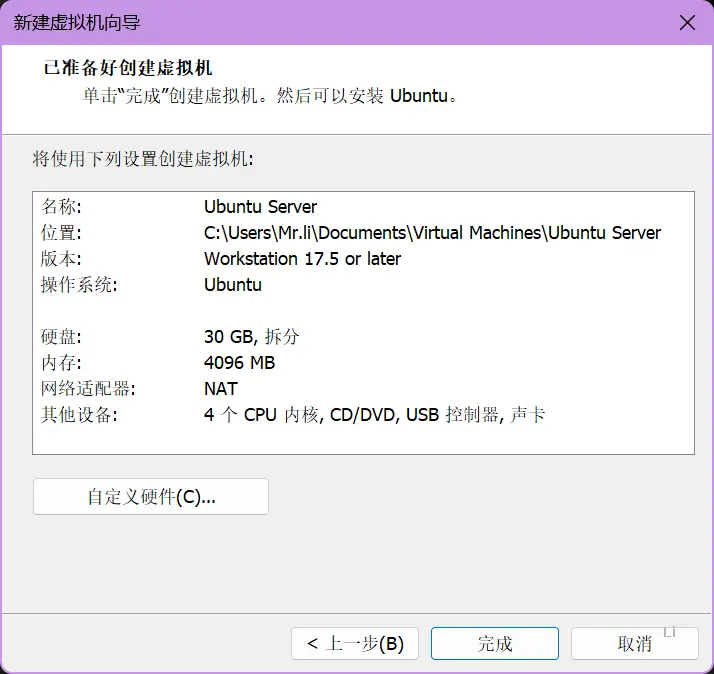Open 自定义硬件(C)... hardware settings
Screen dimensions: 714x674
151,496
